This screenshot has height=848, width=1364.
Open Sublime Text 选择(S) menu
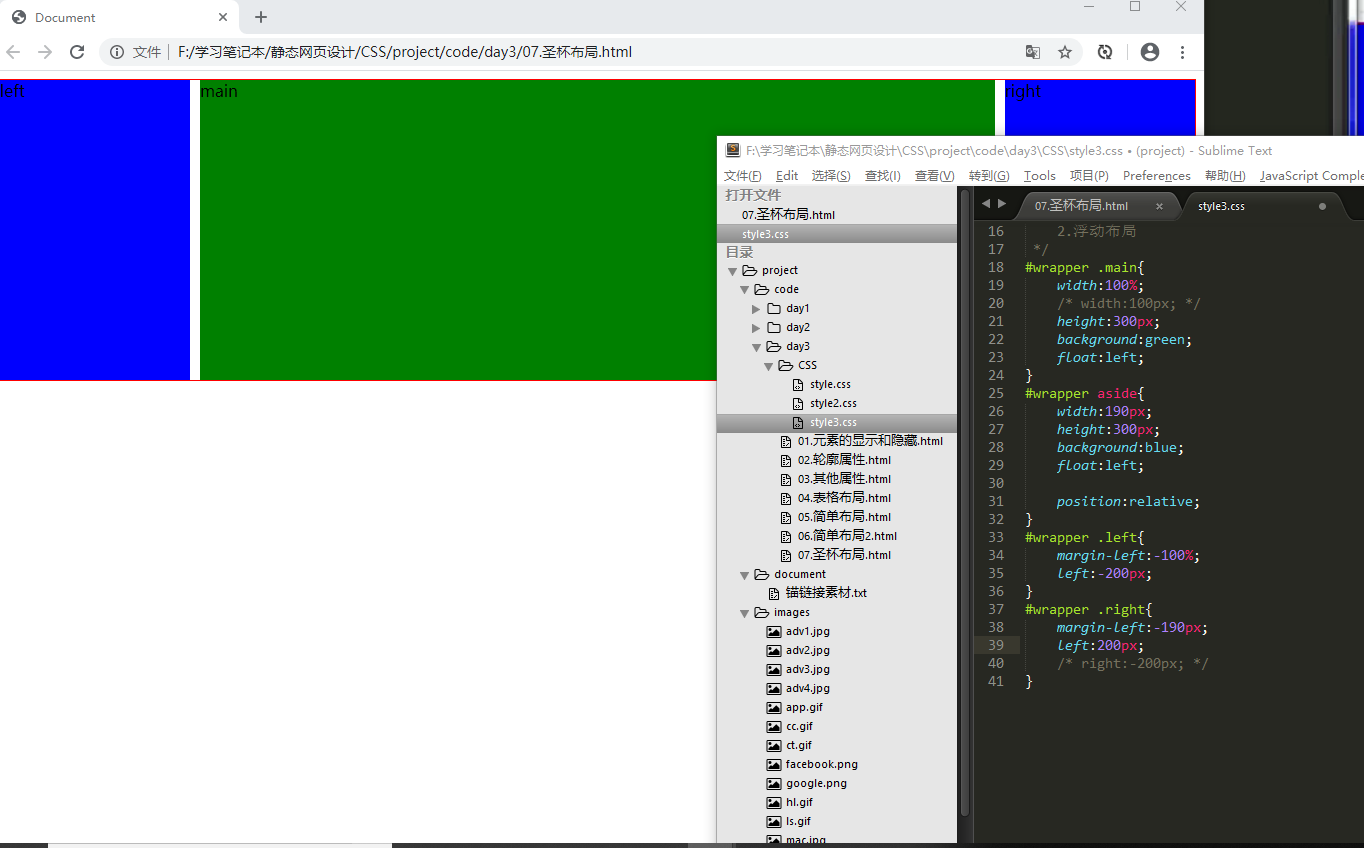(831, 176)
